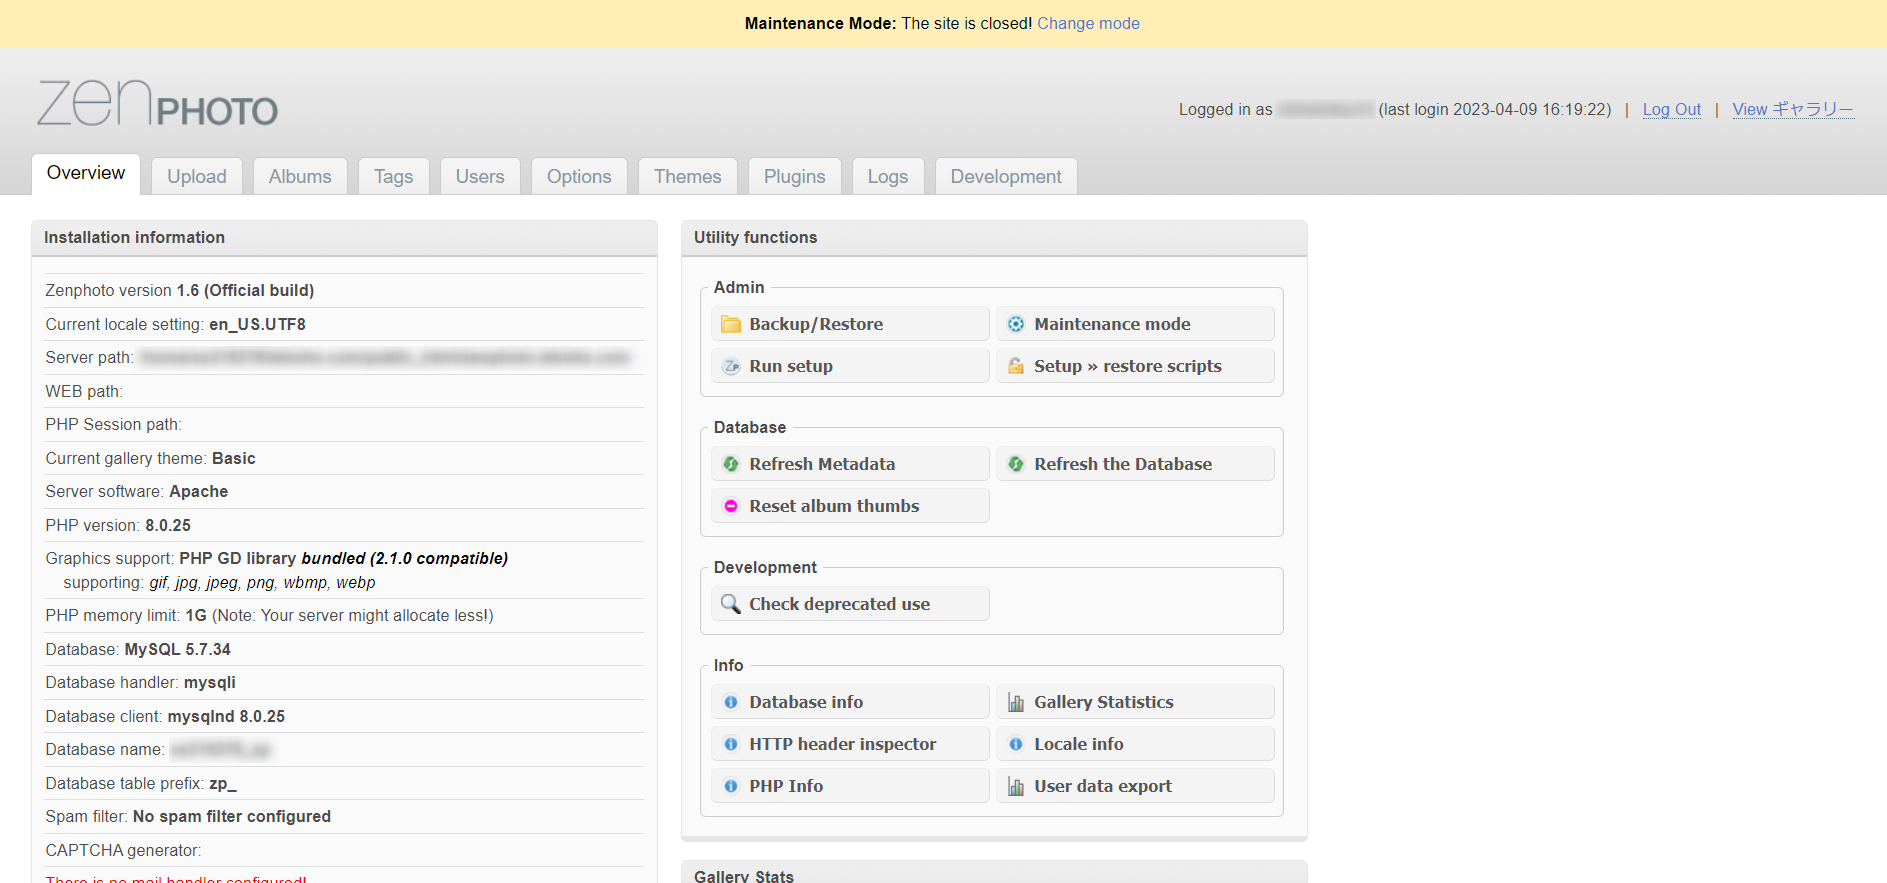
Task: Open the Plugins tab
Action: [794, 176]
